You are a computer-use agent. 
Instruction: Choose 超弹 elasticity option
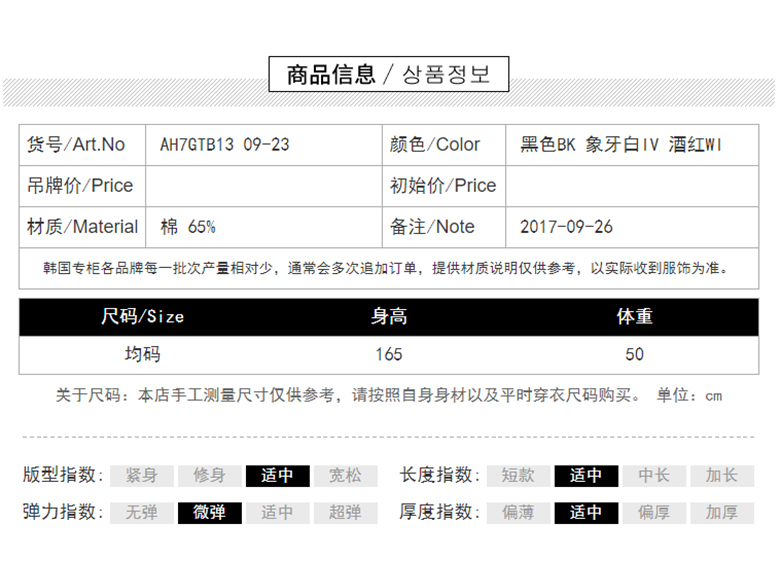[x=345, y=512]
